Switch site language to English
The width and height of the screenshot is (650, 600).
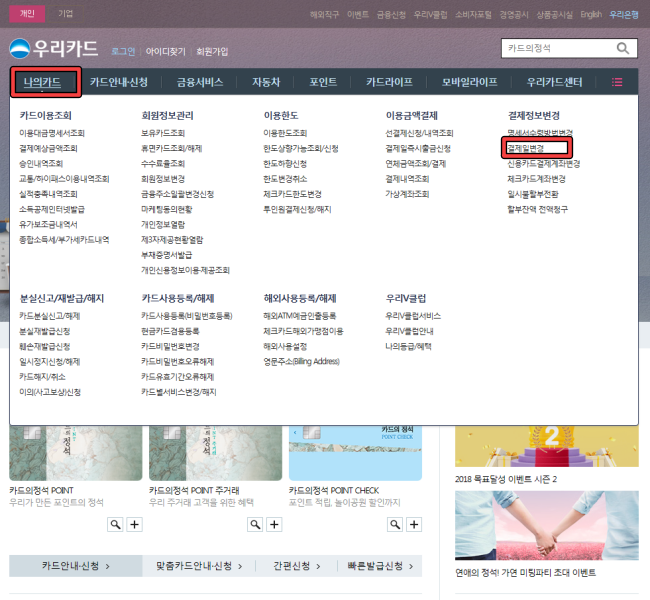[591, 15]
